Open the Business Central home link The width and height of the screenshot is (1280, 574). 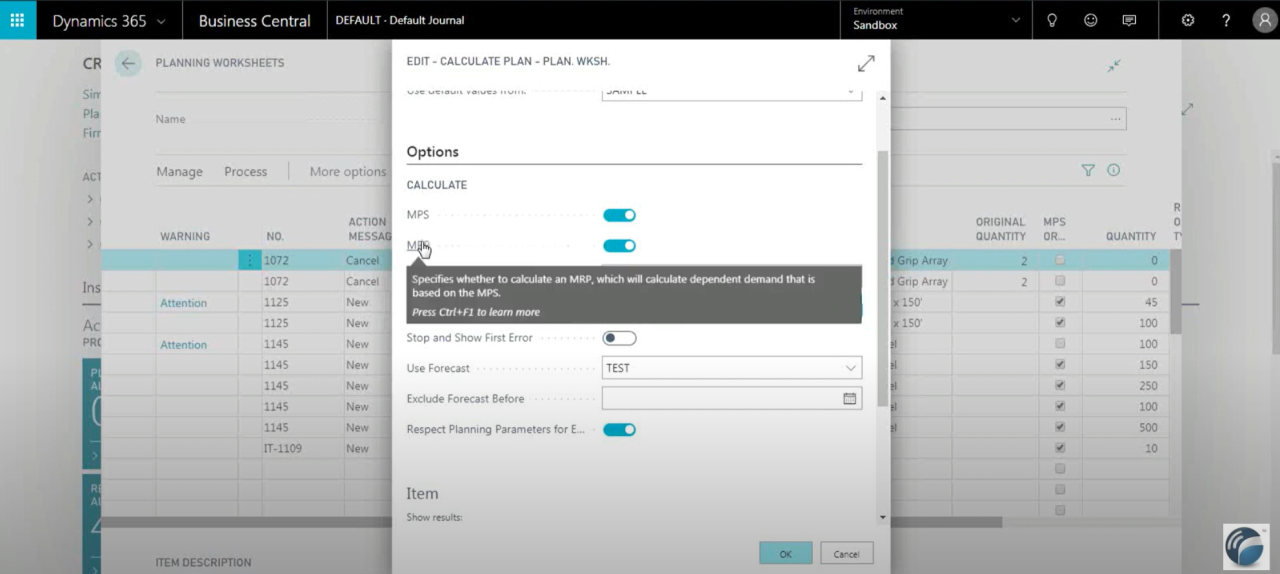pyautogui.click(x=254, y=20)
